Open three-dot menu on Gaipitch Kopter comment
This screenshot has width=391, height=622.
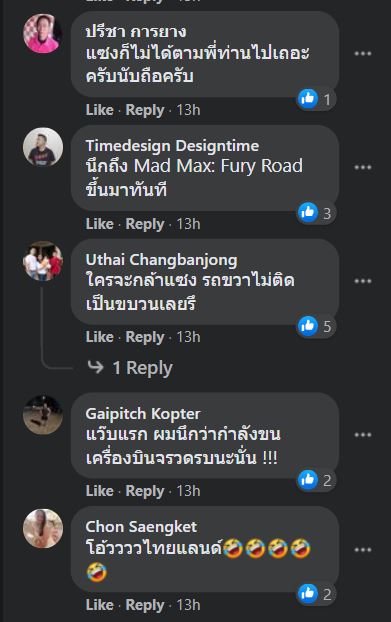pyautogui.click(x=362, y=435)
